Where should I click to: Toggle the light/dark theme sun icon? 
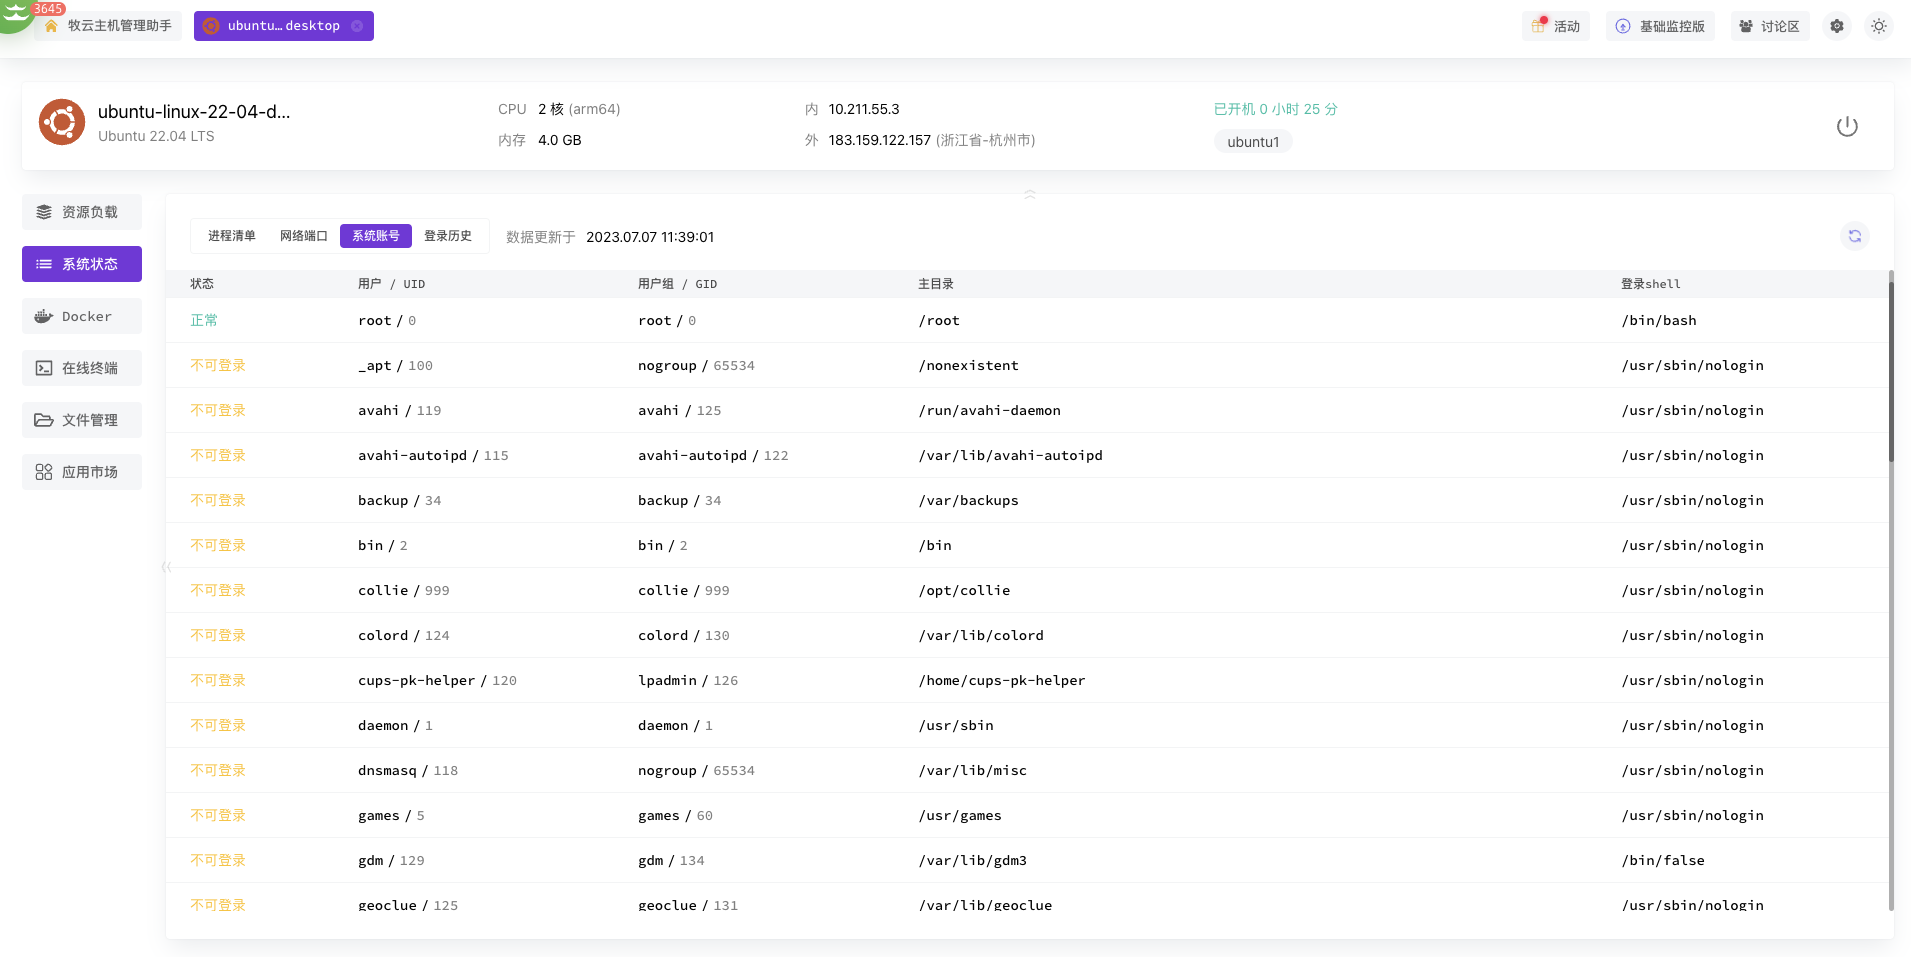[x=1879, y=26]
